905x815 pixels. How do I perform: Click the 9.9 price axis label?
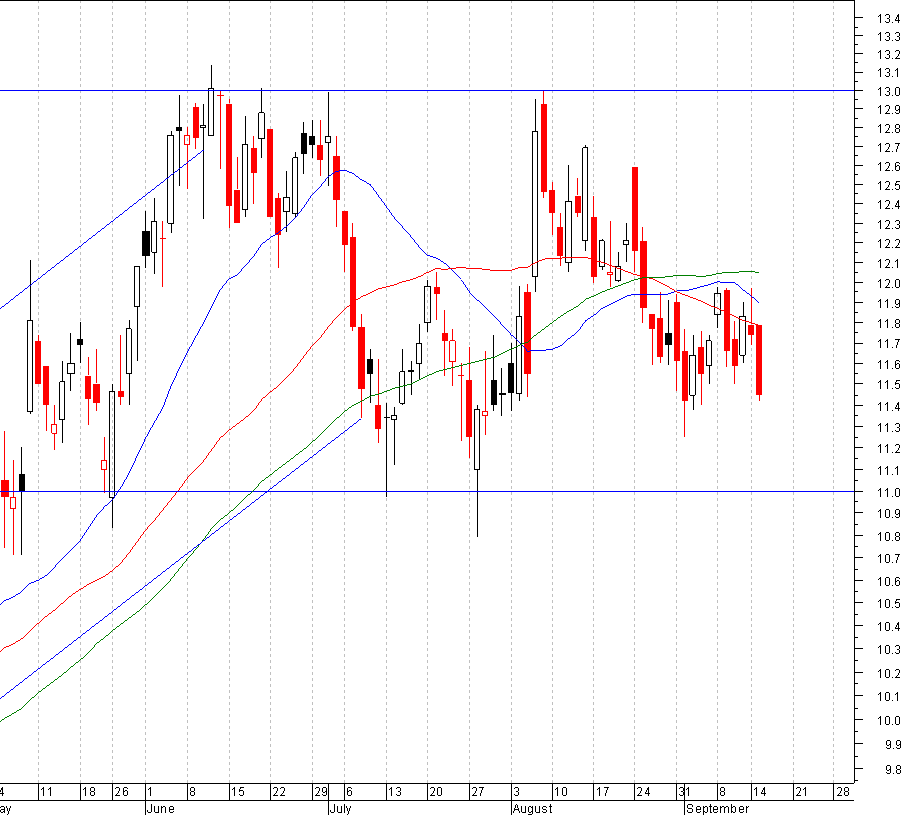coord(892,745)
